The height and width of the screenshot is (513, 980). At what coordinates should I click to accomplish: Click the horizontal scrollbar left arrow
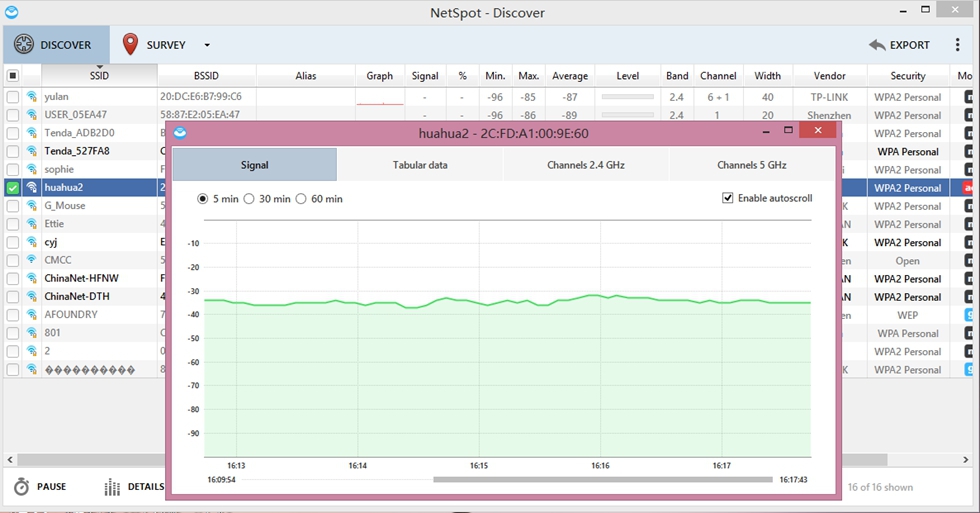(x=10, y=459)
